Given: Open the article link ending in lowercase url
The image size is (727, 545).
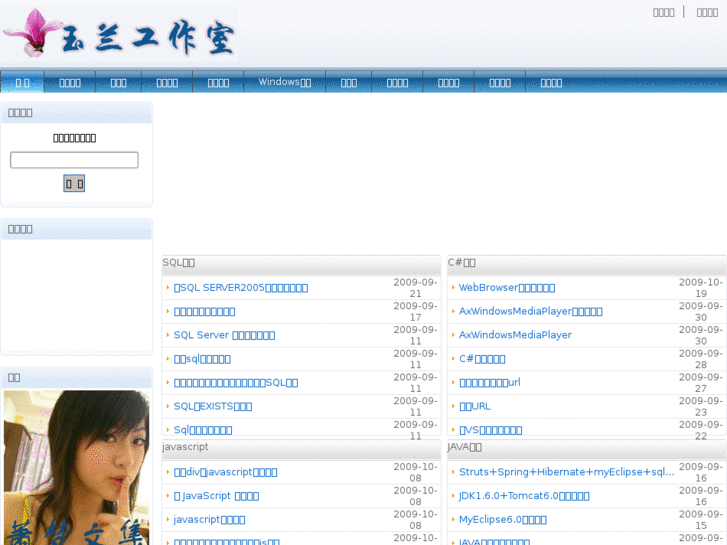Looking at the screenshot, I should coord(490,383).
